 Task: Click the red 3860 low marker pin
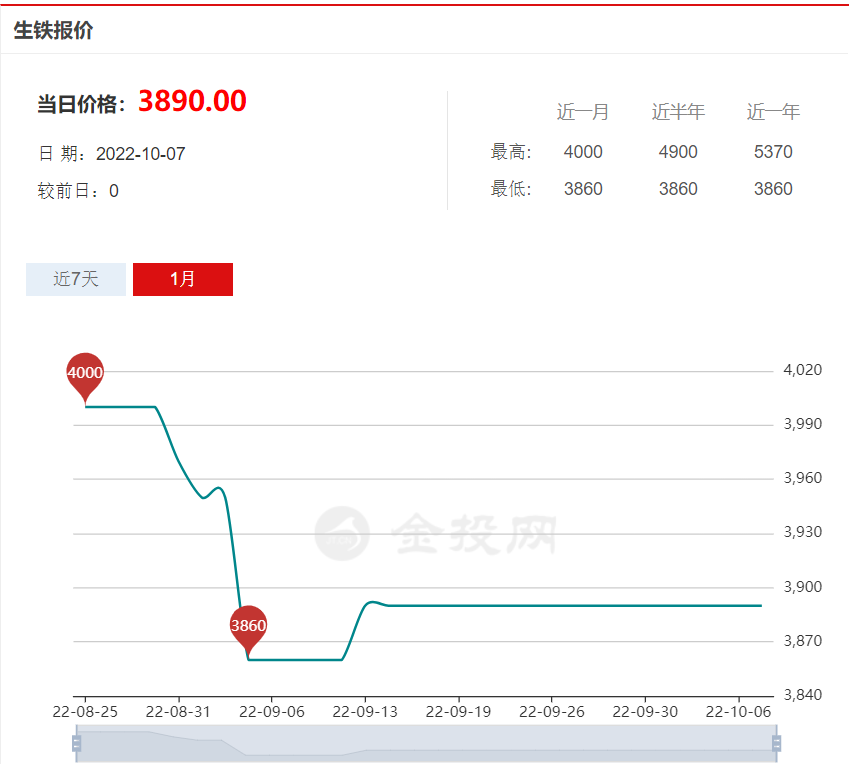tap(247, 627)
